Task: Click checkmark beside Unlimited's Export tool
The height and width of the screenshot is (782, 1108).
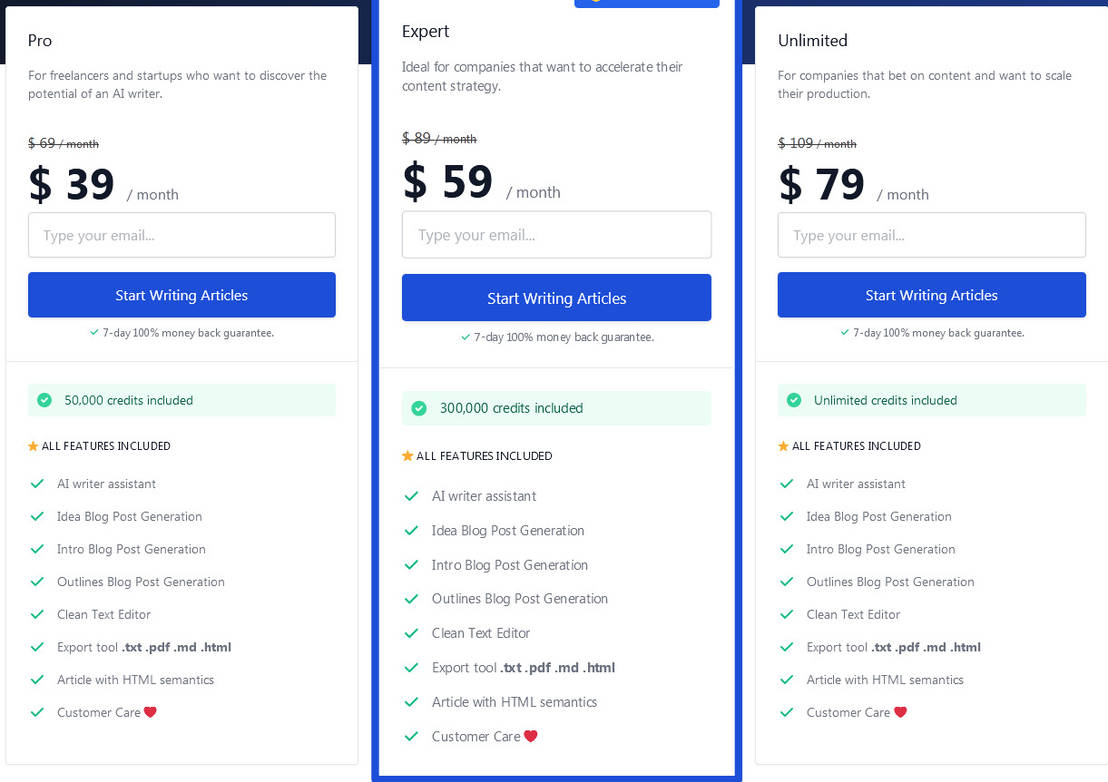Action: tap(786, 647)
